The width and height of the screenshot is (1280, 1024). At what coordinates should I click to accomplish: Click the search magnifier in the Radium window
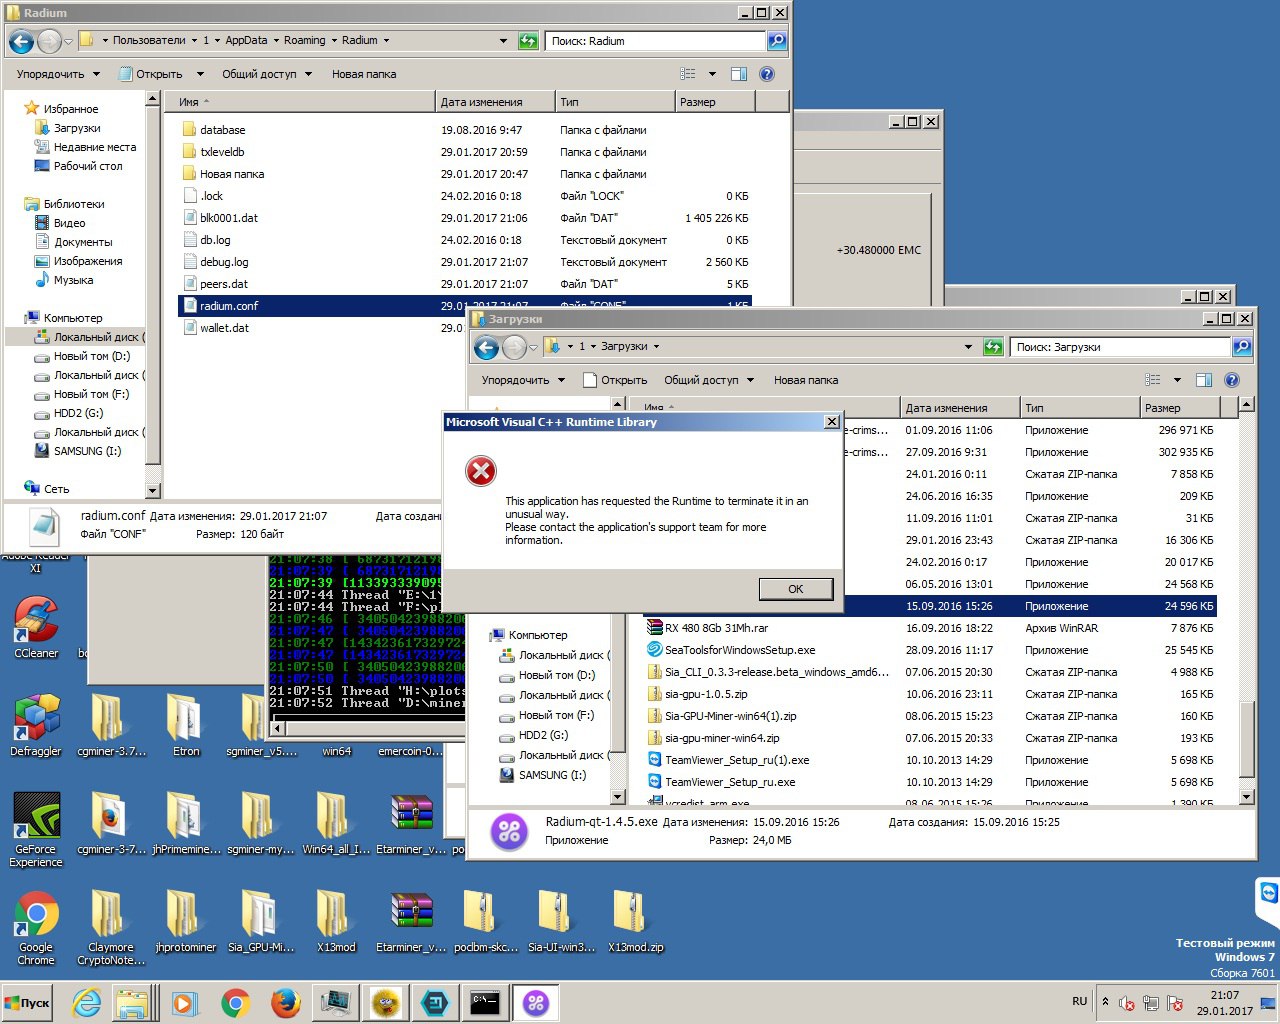(777, 41)
